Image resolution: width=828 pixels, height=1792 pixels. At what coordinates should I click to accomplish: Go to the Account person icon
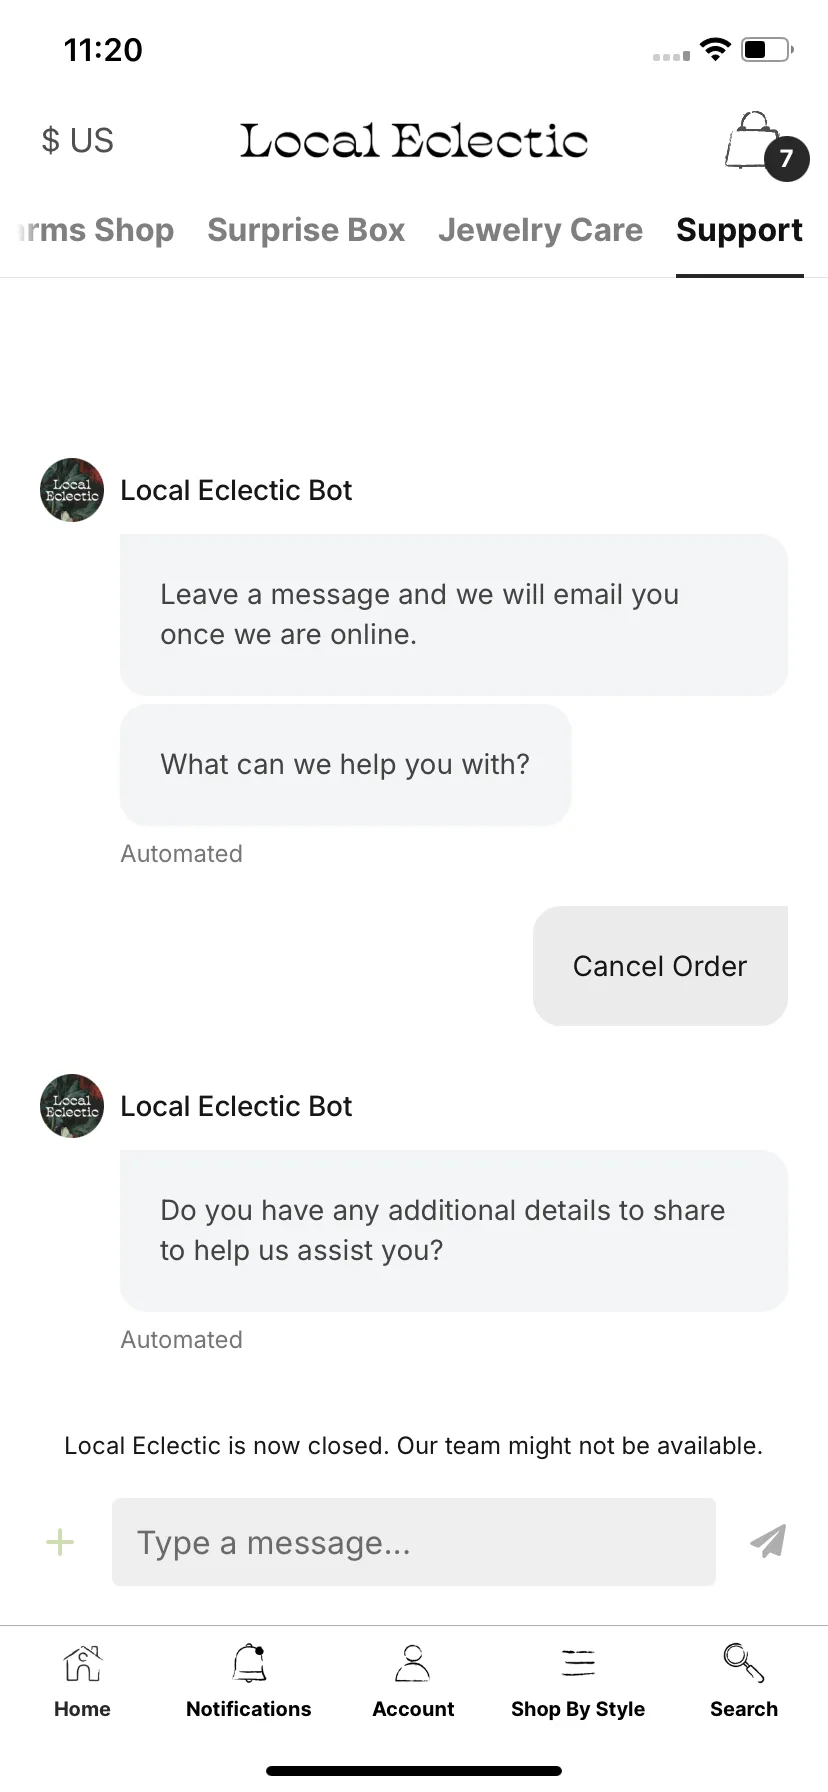[x=412, y=1664]
